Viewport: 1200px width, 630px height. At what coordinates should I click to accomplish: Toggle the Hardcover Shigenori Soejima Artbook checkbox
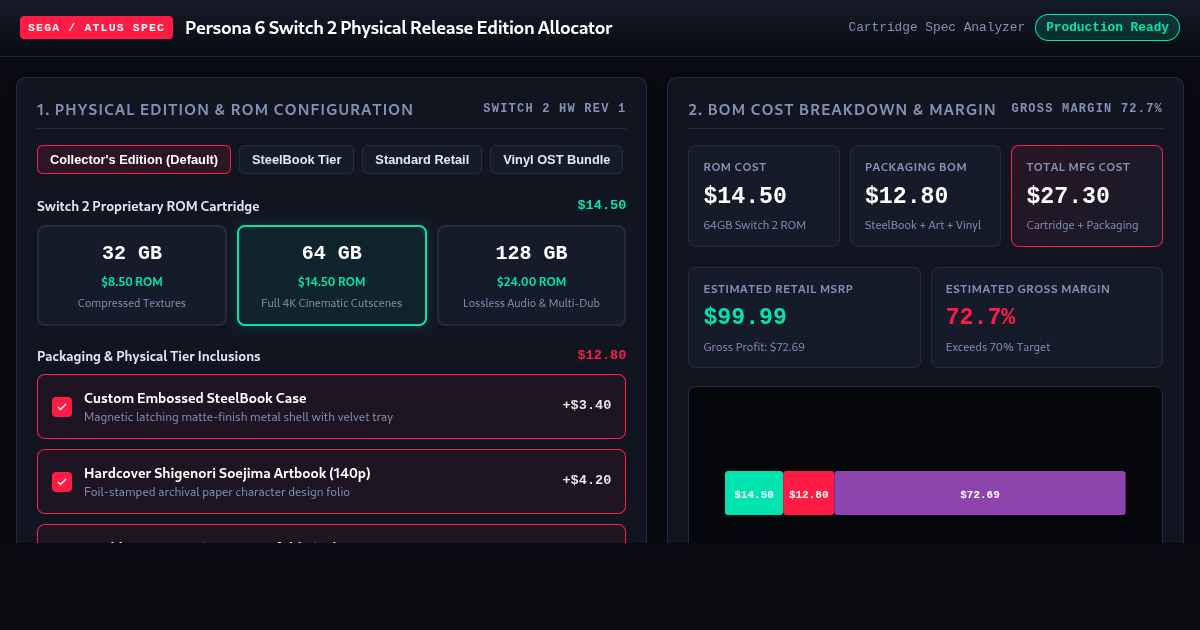pyautogui.click(x=62, y=482)
